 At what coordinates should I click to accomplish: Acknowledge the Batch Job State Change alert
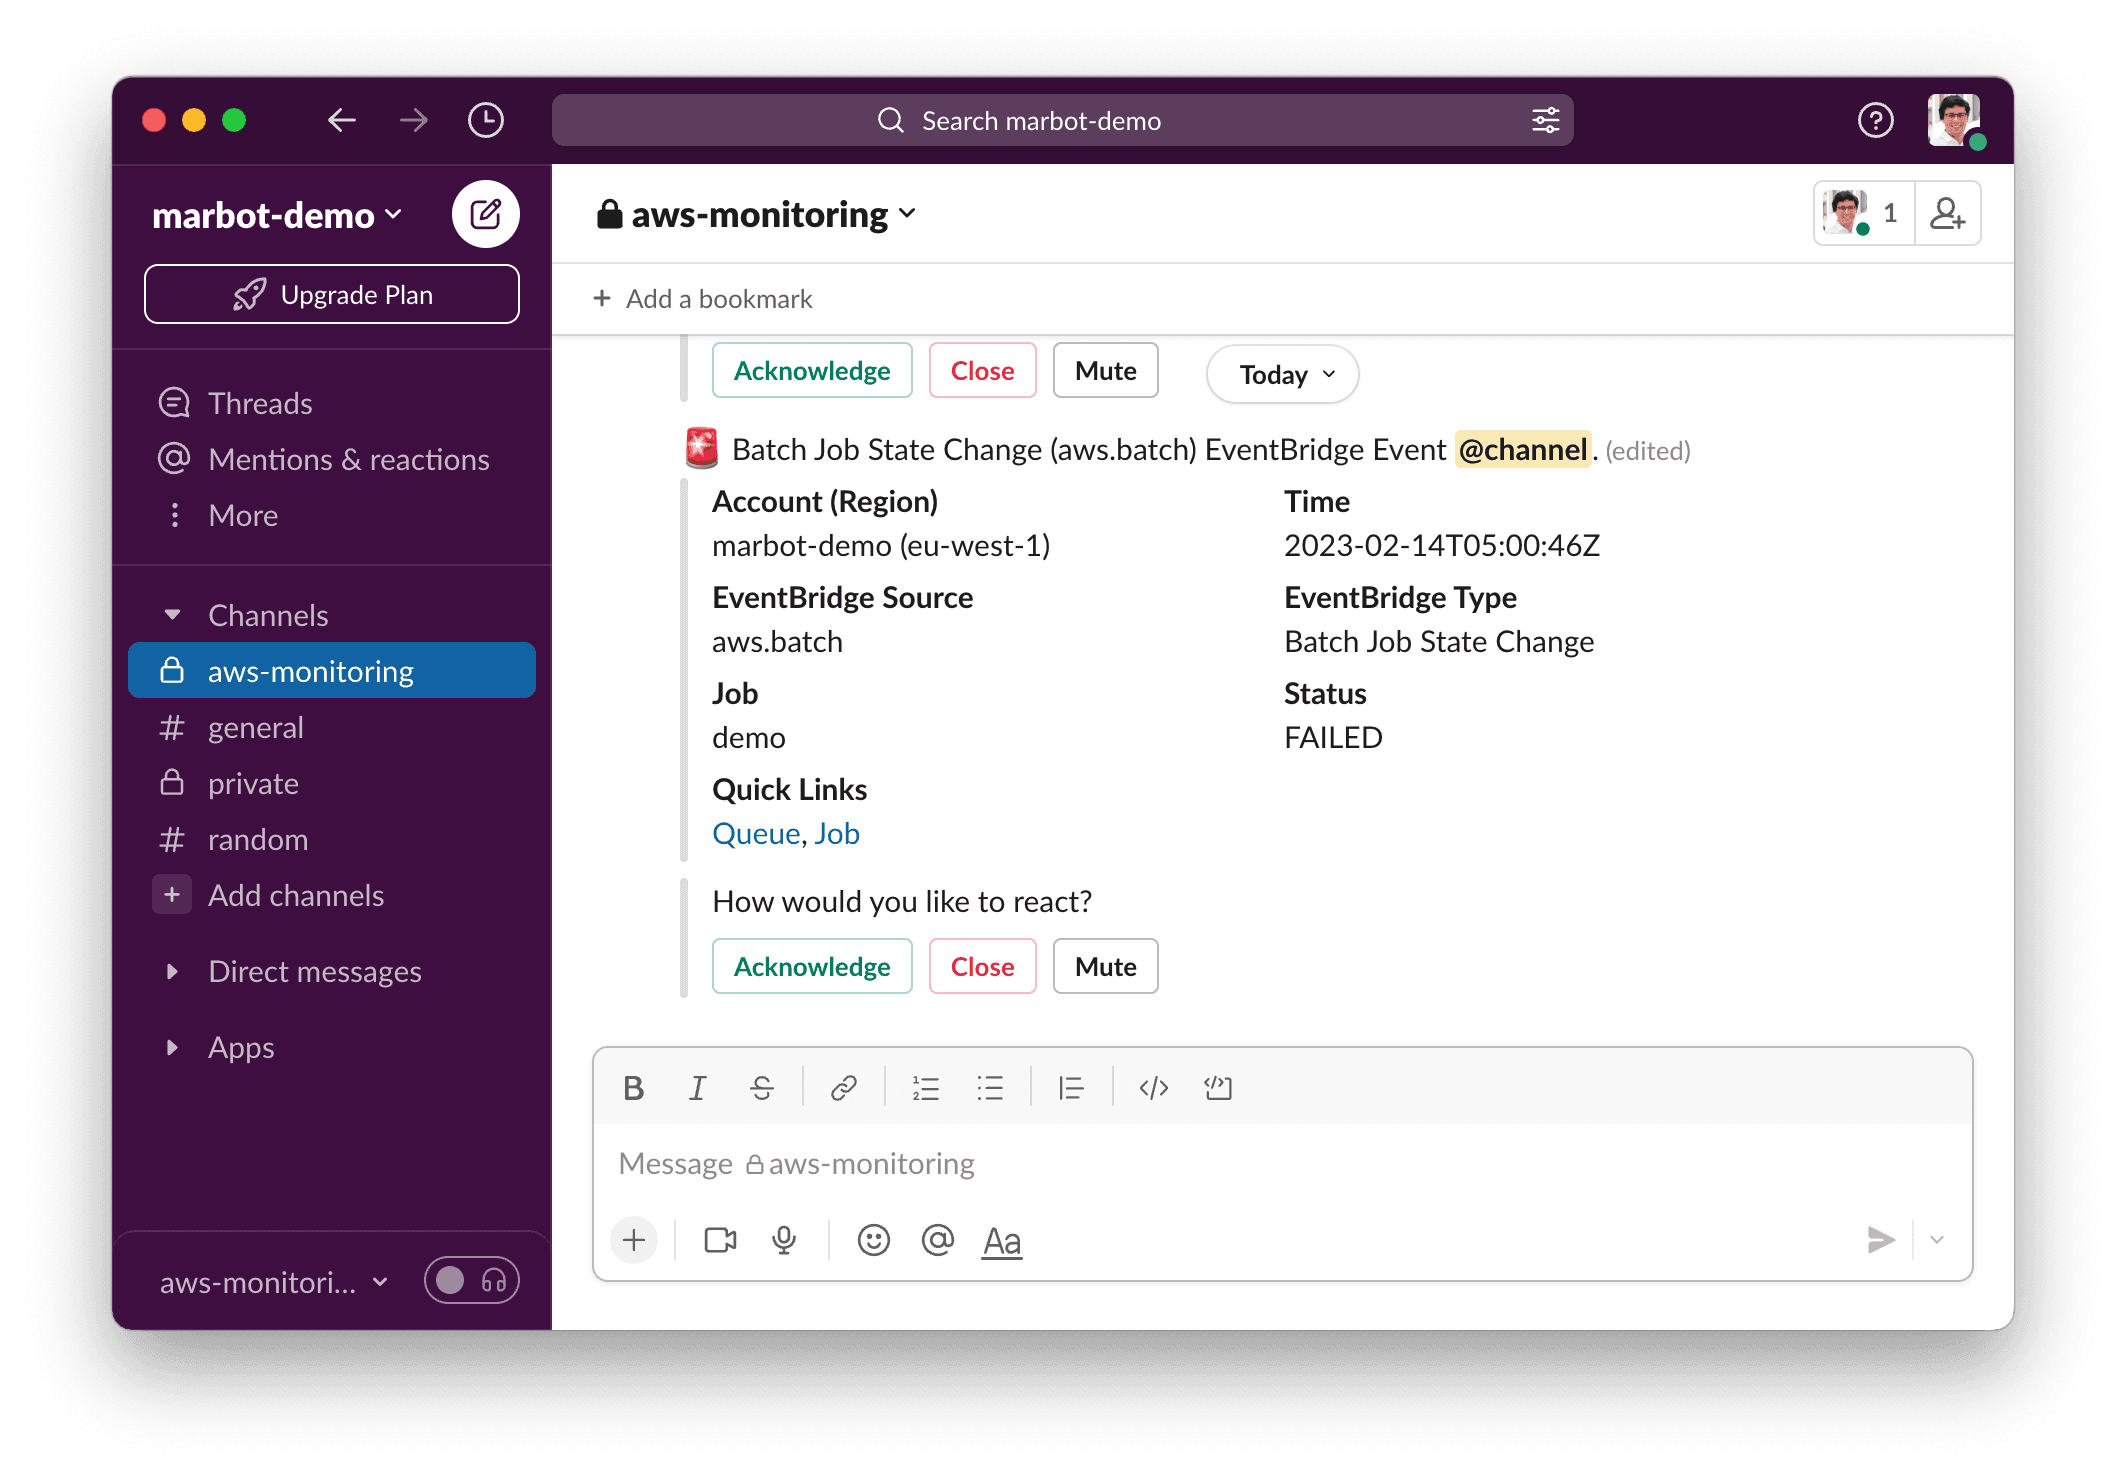[x=812, y=966]
